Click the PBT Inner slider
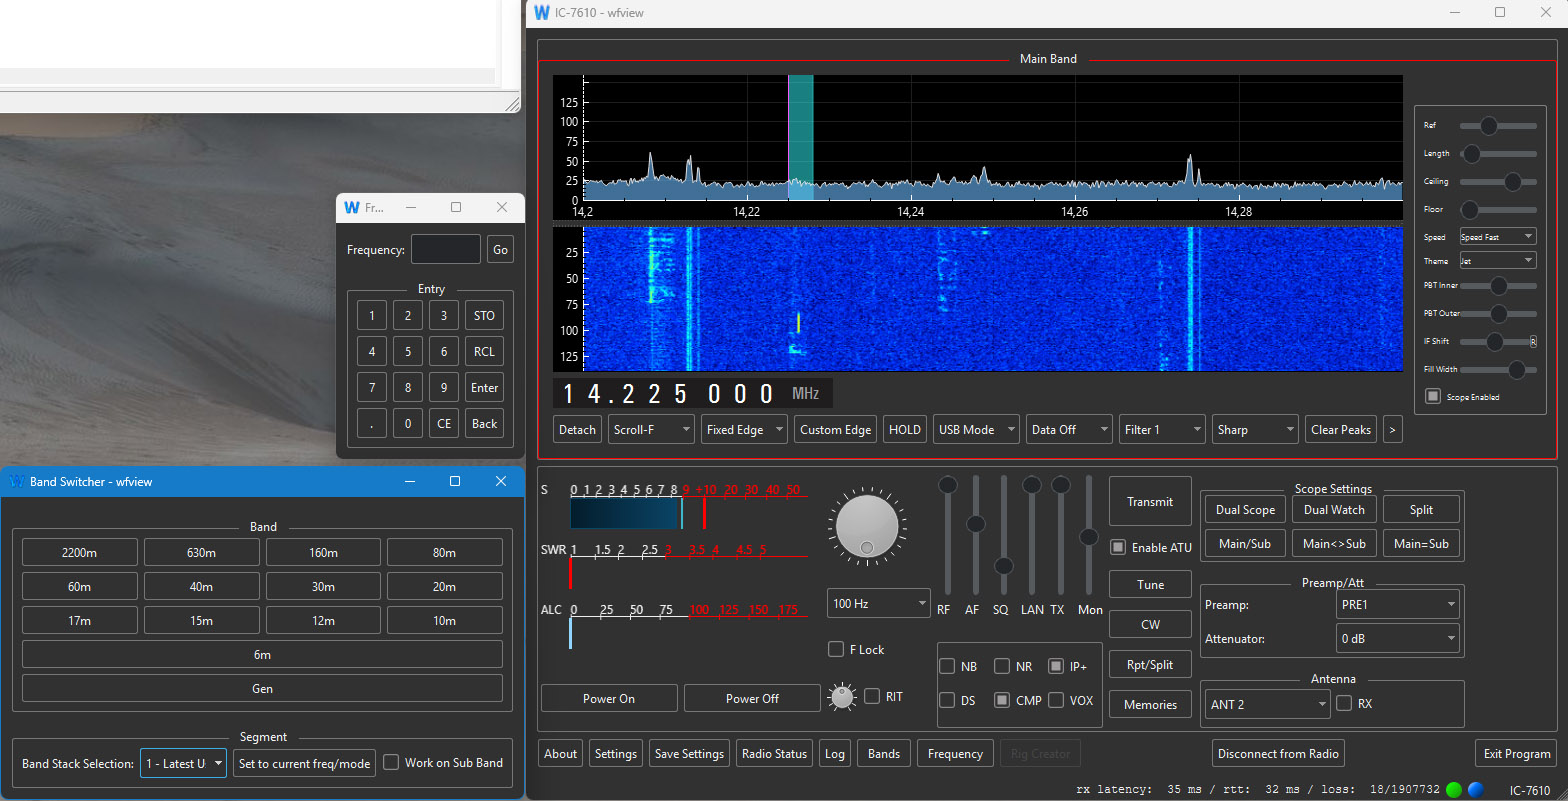 tap(1497, 285)
